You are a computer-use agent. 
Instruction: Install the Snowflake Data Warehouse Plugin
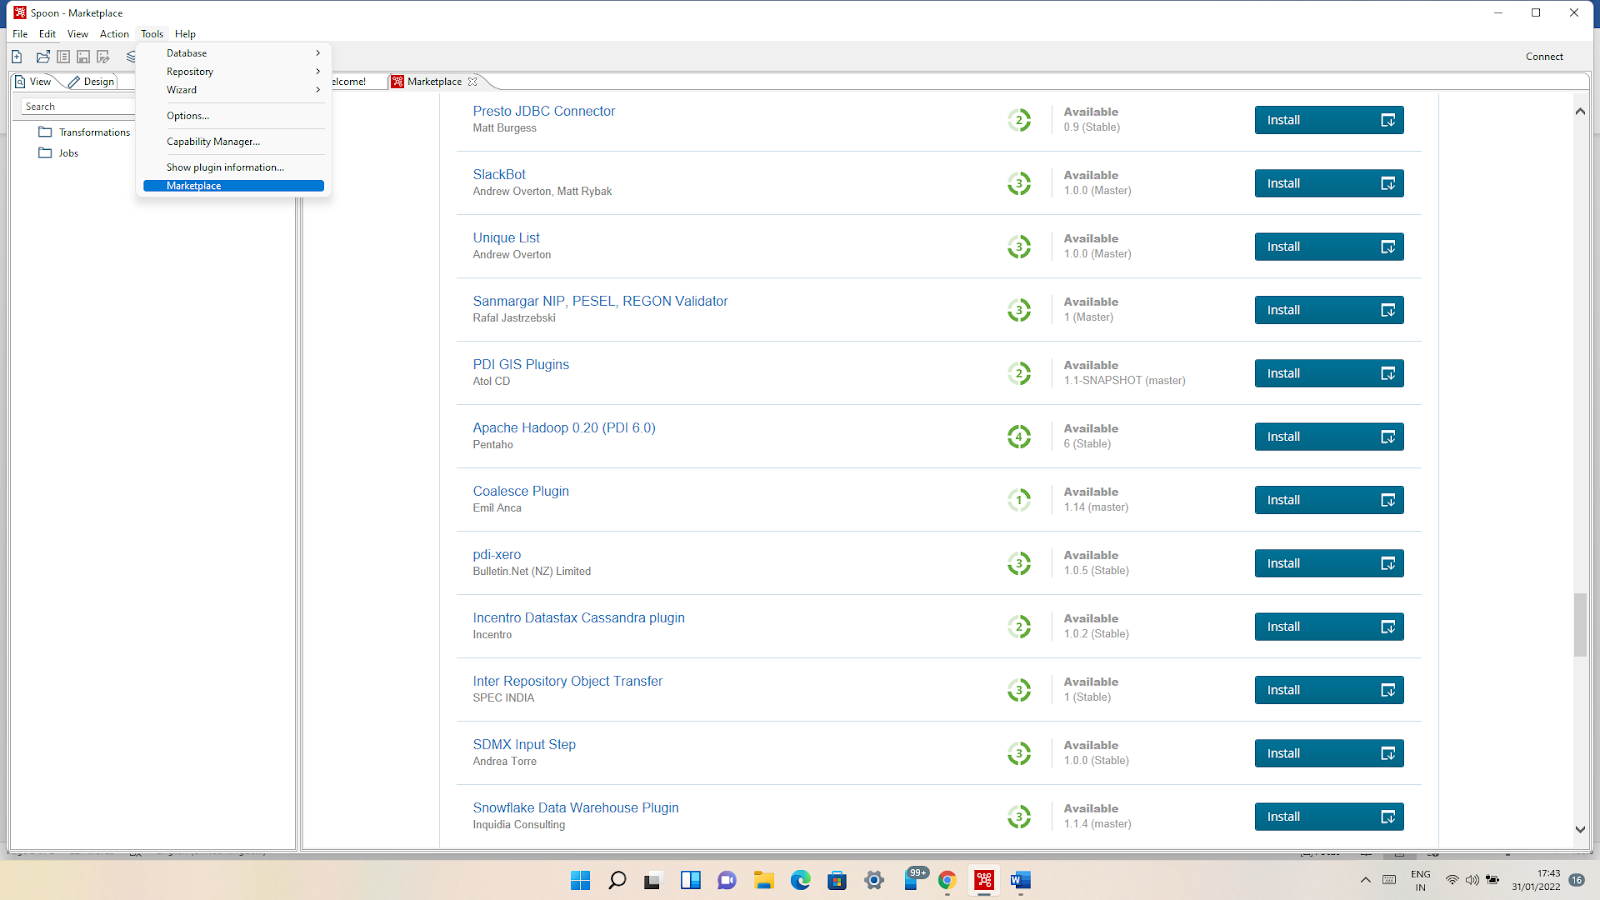pos(1329,817)
